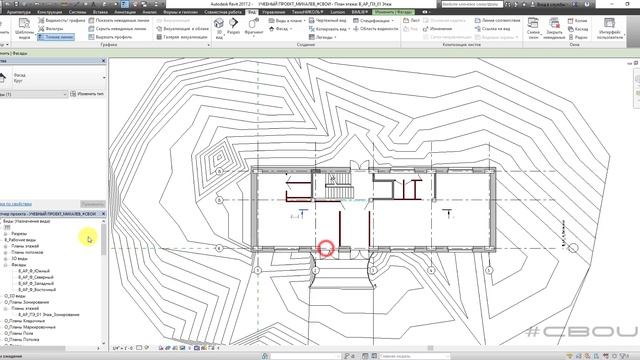Open the Спецификации dropdown
Screen dimensions: 640x360
[373, 20]
